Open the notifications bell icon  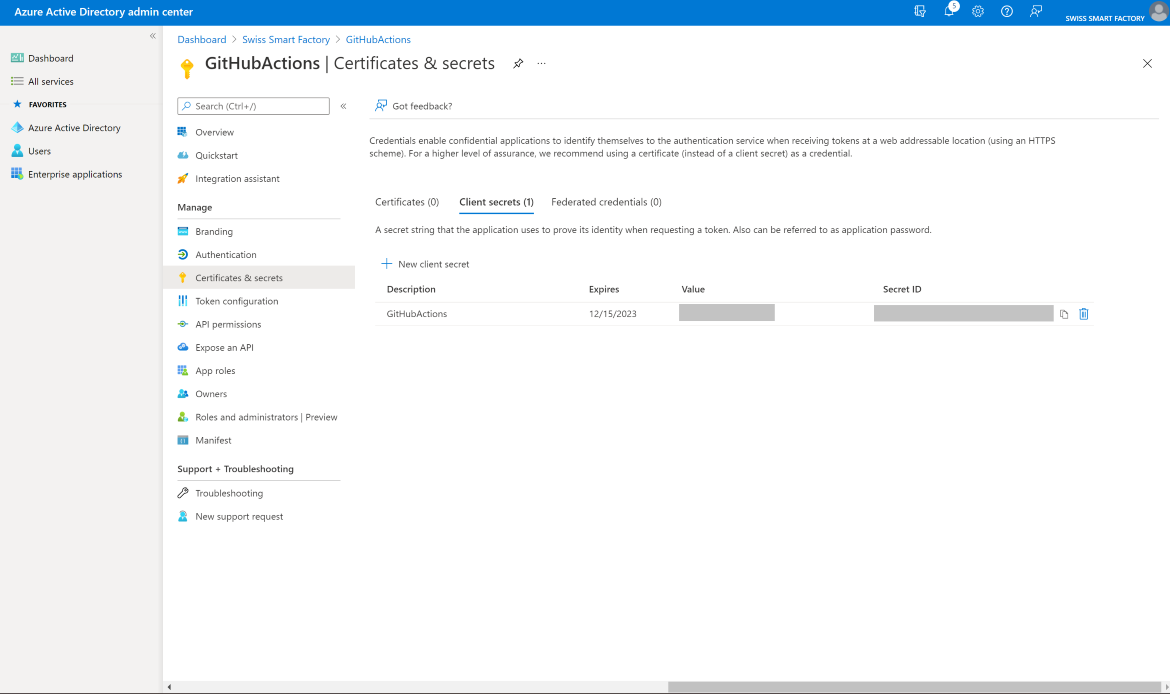point(949,11)
